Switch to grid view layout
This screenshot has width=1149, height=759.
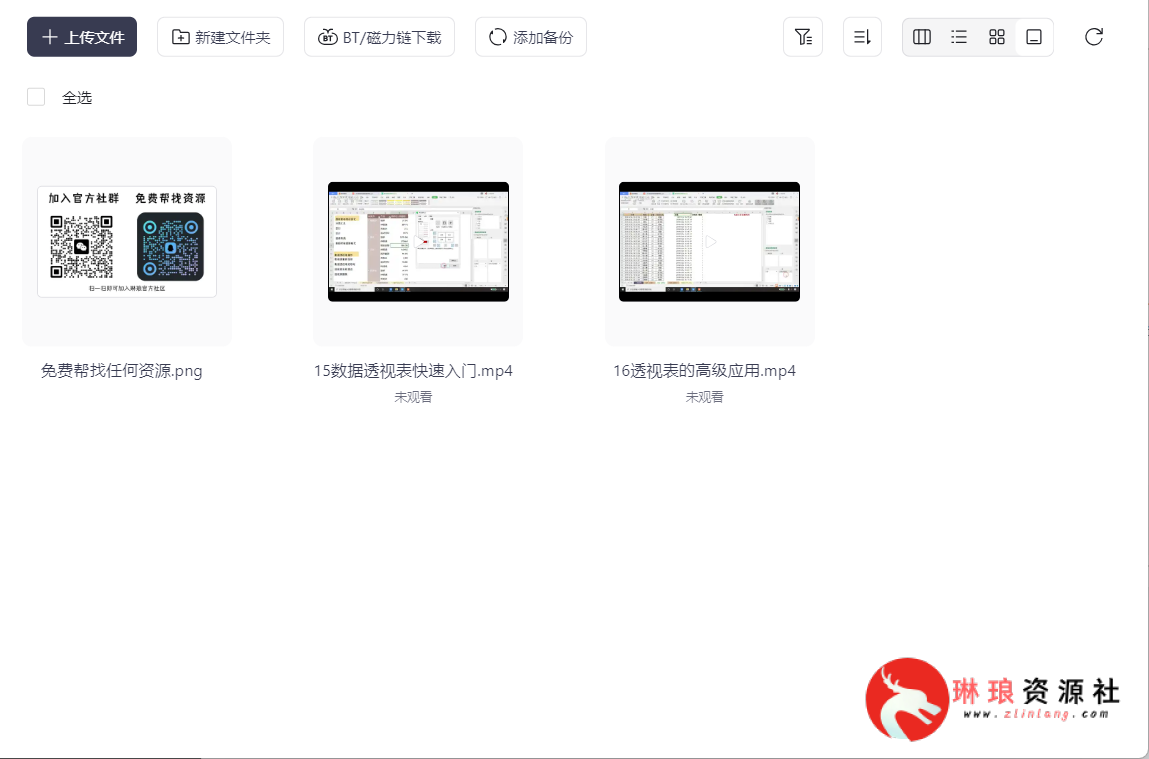(997, 37)
